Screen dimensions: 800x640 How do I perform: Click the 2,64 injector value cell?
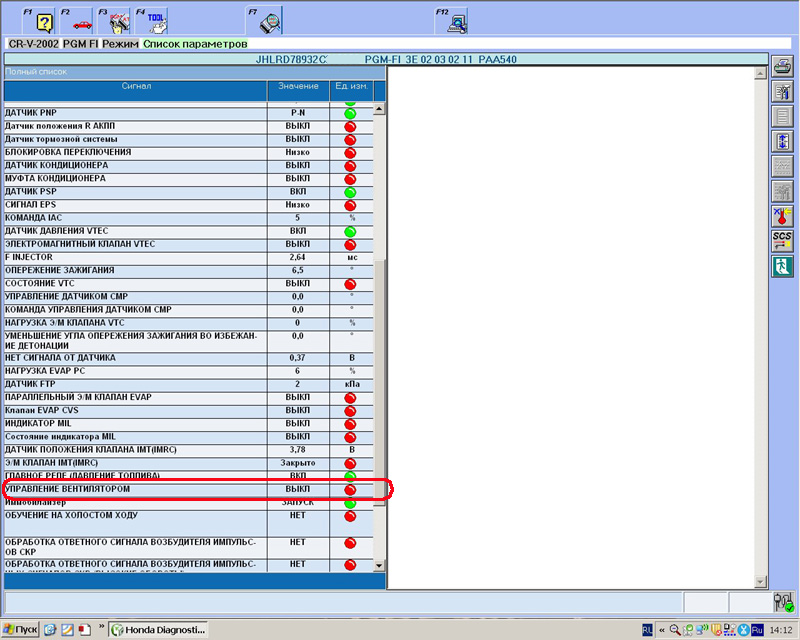[x=297, y=257]
